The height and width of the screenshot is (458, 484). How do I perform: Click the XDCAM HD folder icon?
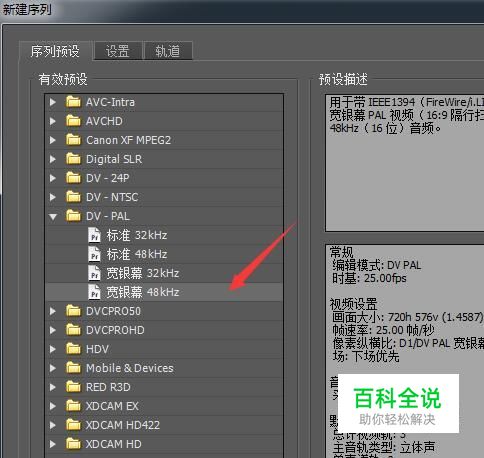coord(73,443)
